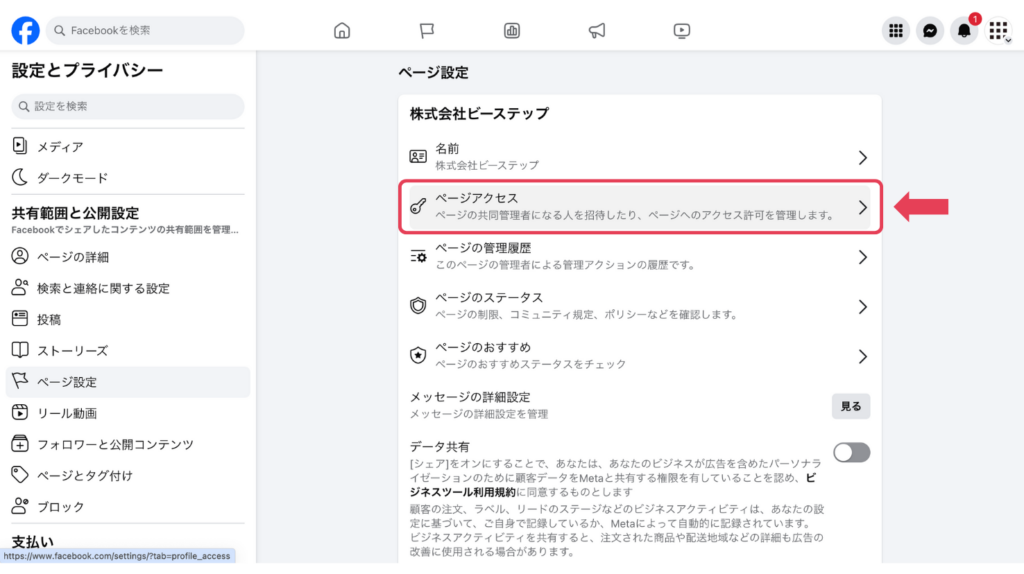Click メッセージの詳細設定 label
This screenshot has height=574, width=1024.
click(470, 397)
